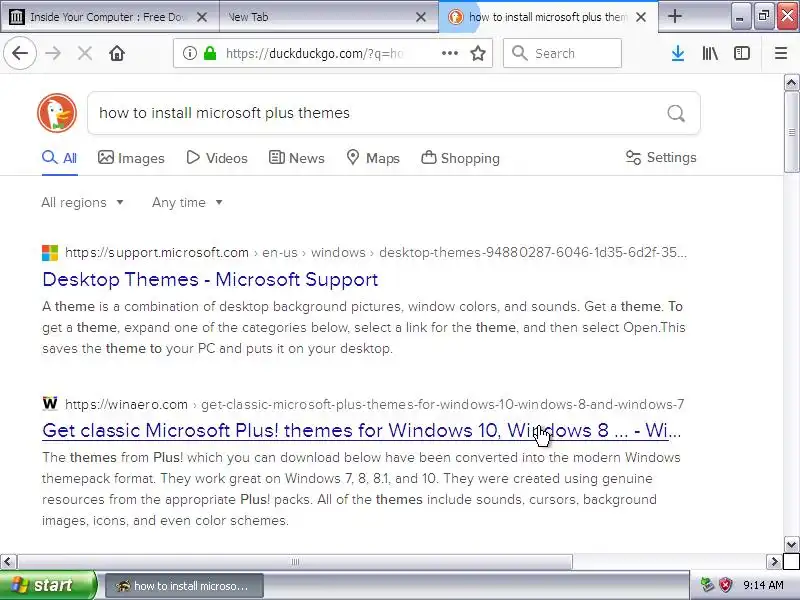Open a new tab with plus button
Viewport: 800px width, 600px height.
coord(674,16)
